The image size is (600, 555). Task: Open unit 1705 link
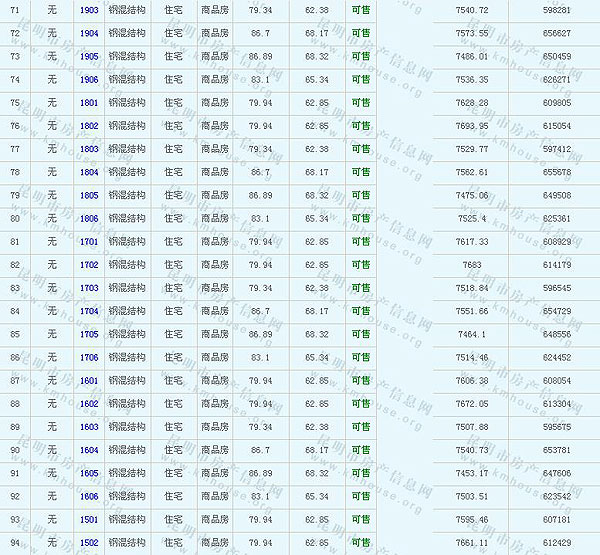point(89,334)
